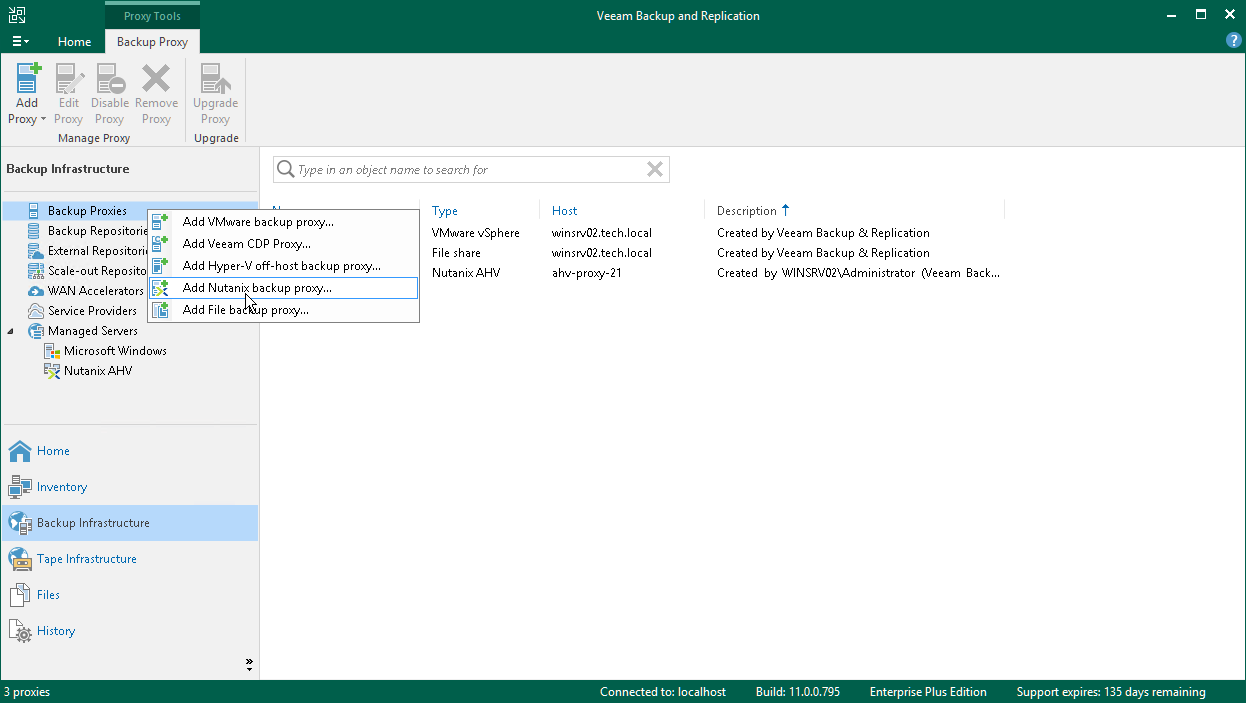The image size is (1246, 703).
Task: Select the External Repositories tree node icon
Action: (34, 251)
